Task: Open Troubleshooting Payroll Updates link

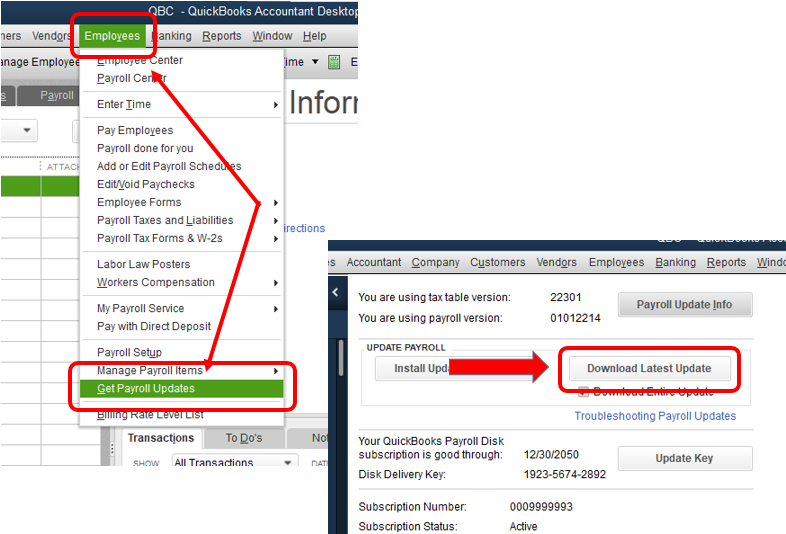Action: tap(655, 416)
